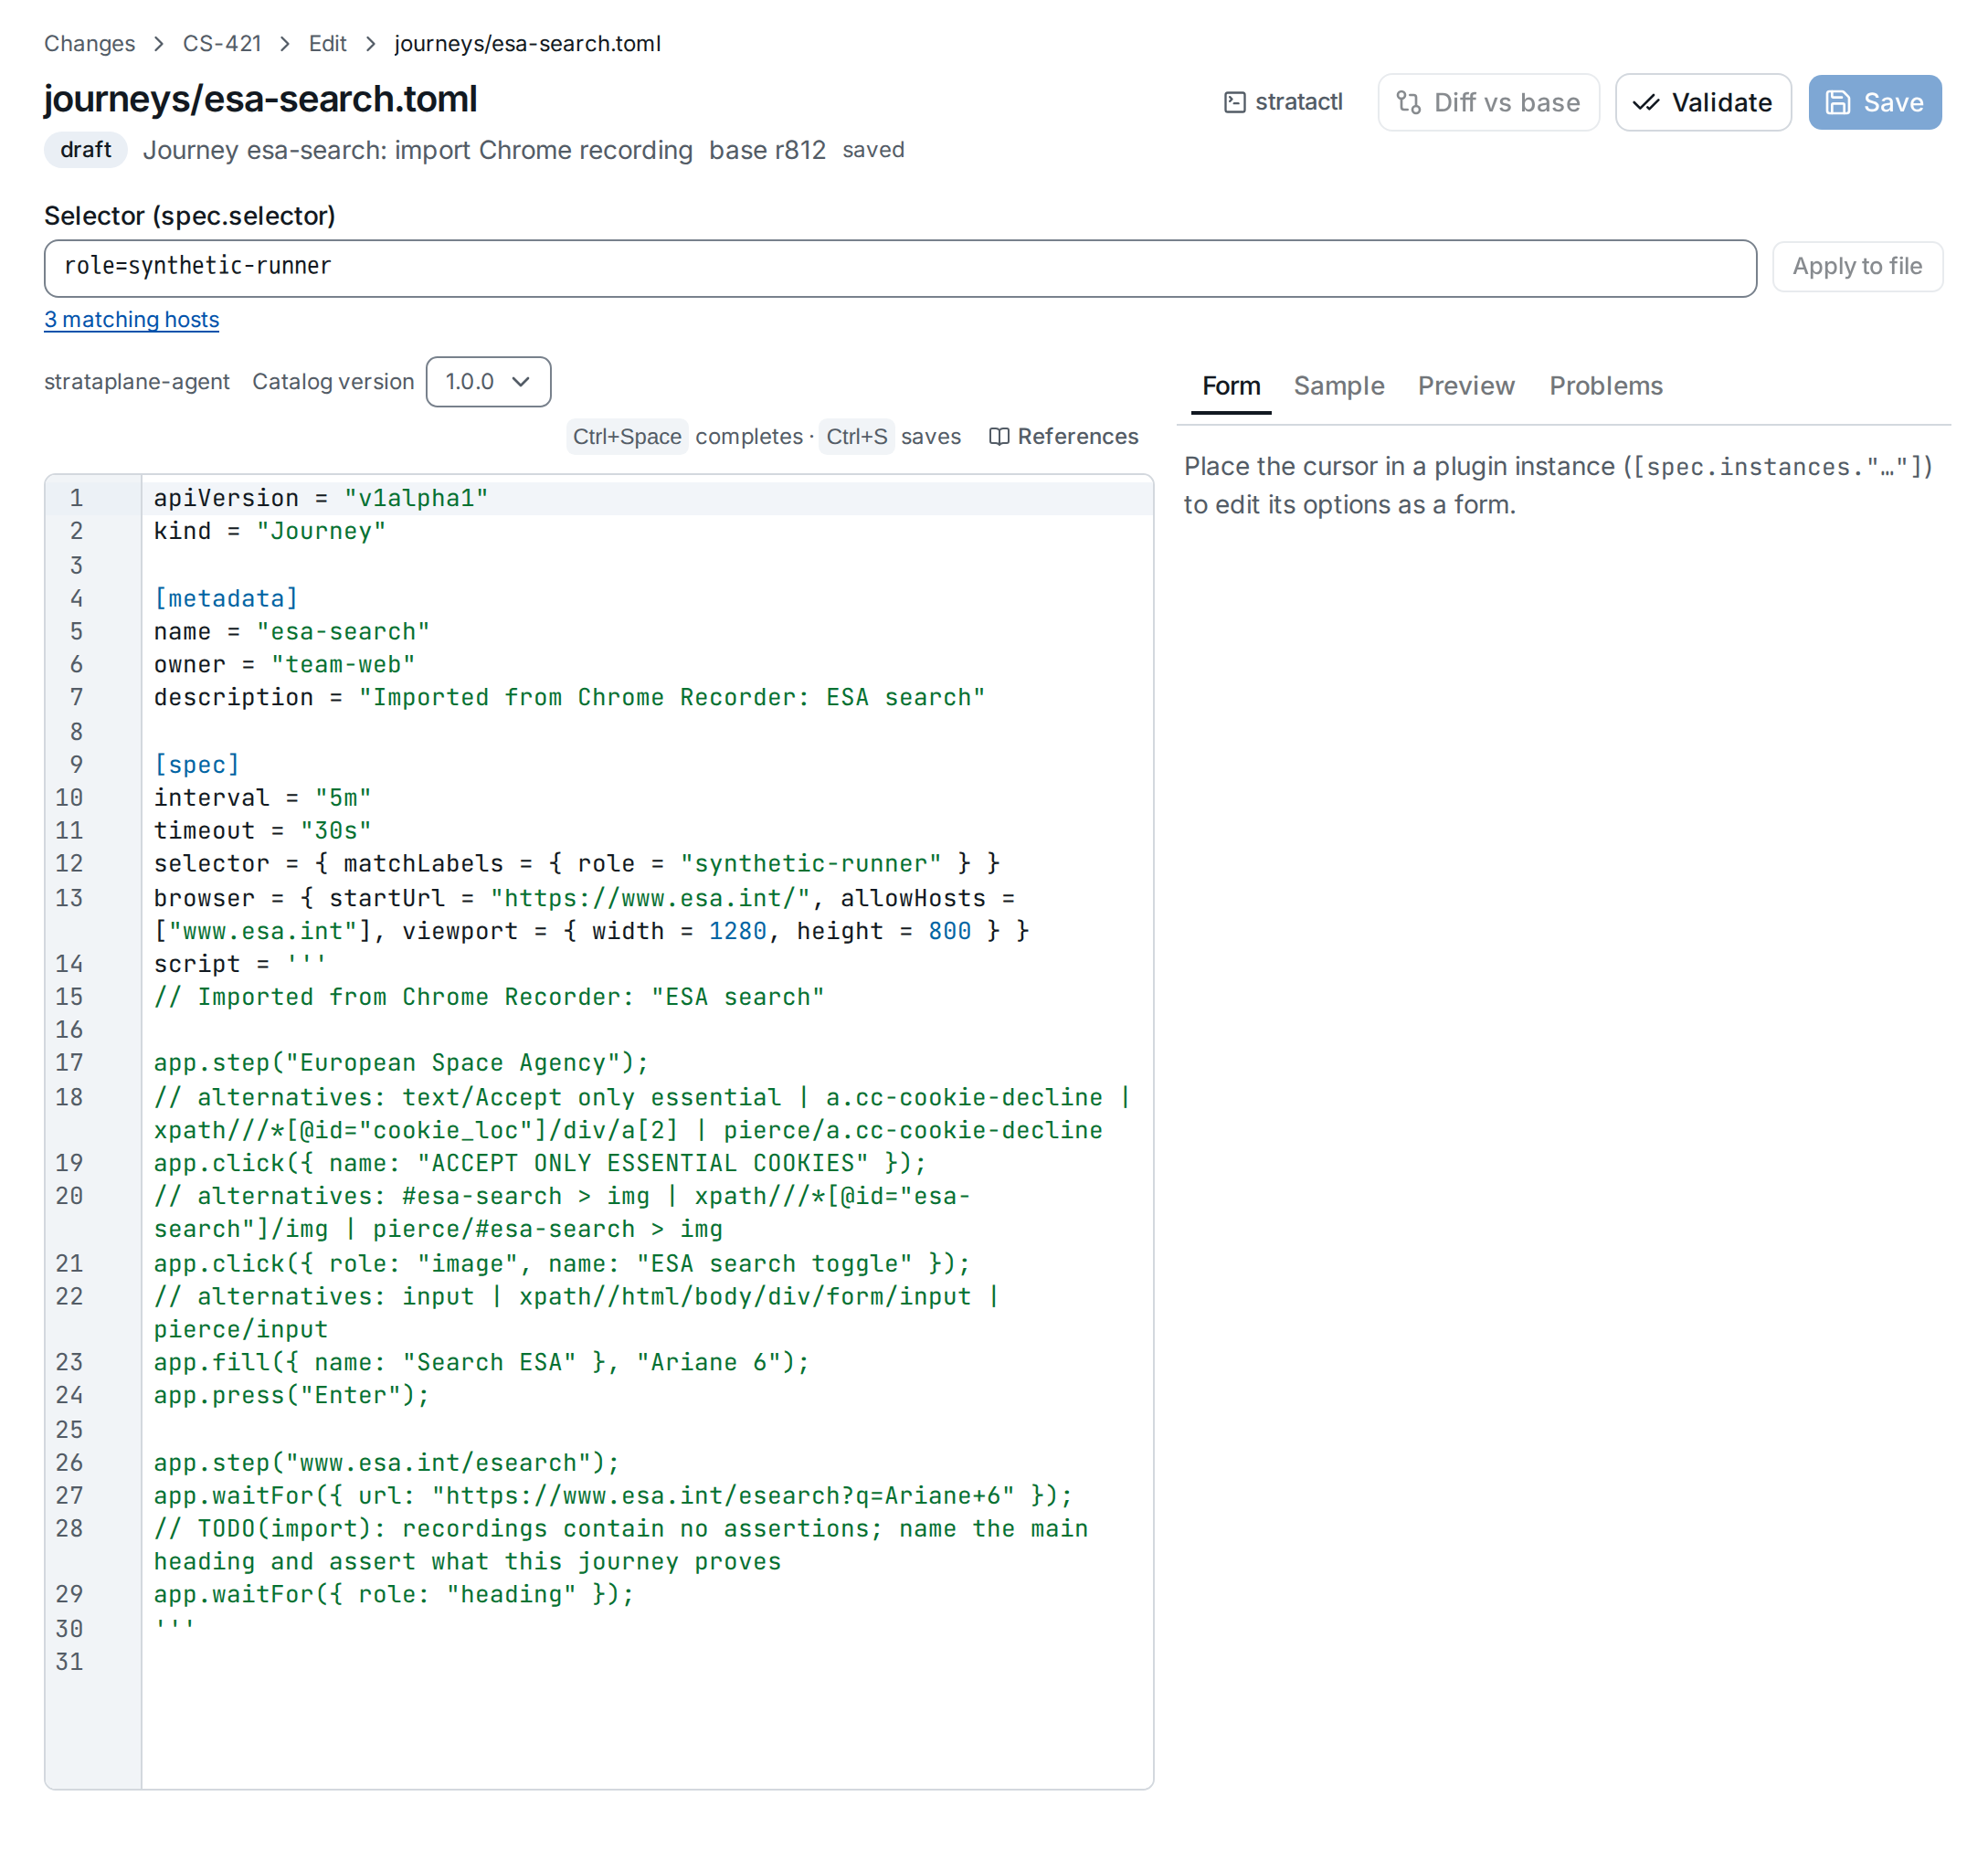Click the name = "esa-search" line
The image size is (1988, 1849).
291,631
